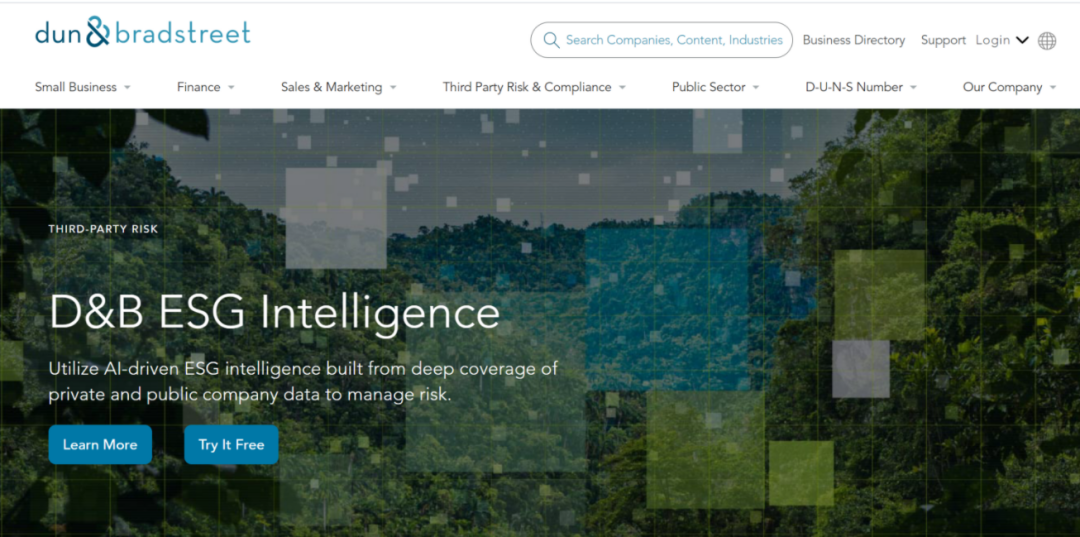Click the Login text
This screenshot has height=537, width=1080.
993,40
